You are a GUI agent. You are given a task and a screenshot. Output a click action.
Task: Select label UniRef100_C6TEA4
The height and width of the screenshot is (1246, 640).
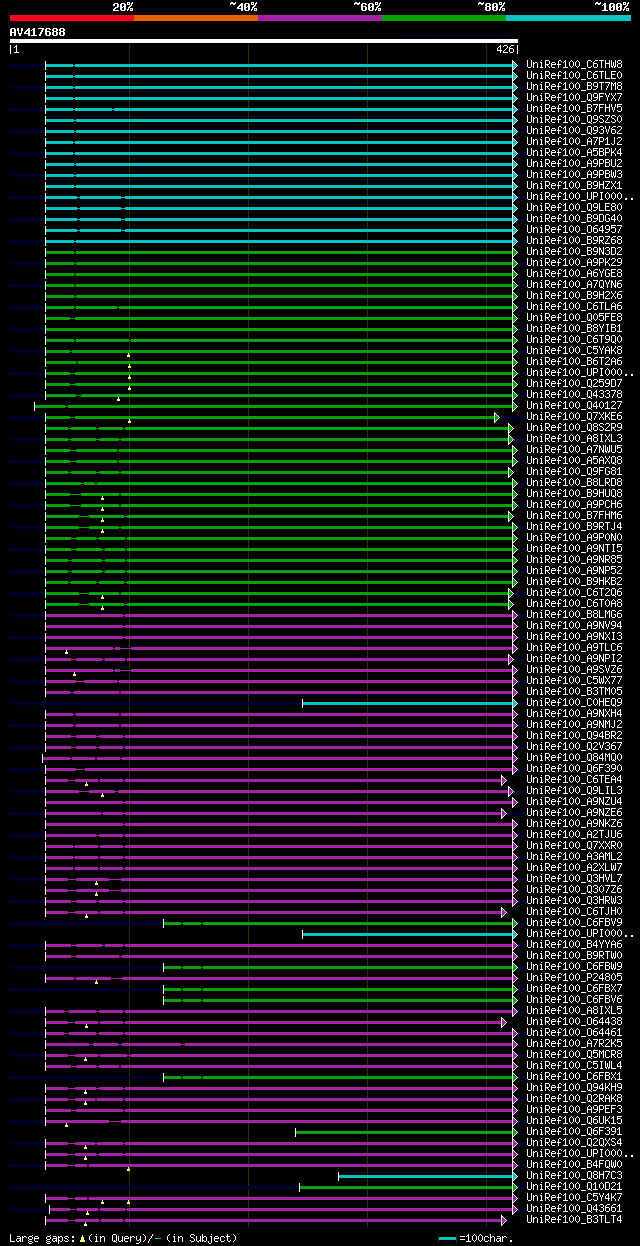pos(574,780)
